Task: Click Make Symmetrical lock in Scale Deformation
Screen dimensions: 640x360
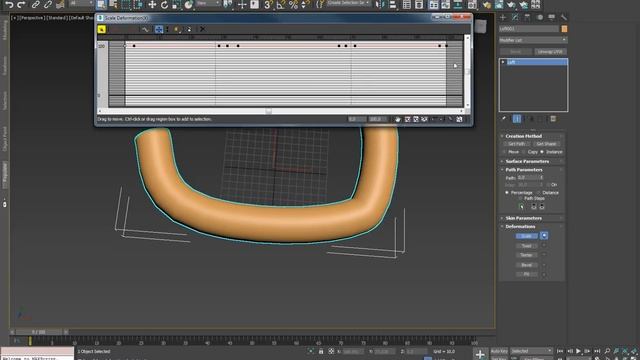Action: (102, 29)
